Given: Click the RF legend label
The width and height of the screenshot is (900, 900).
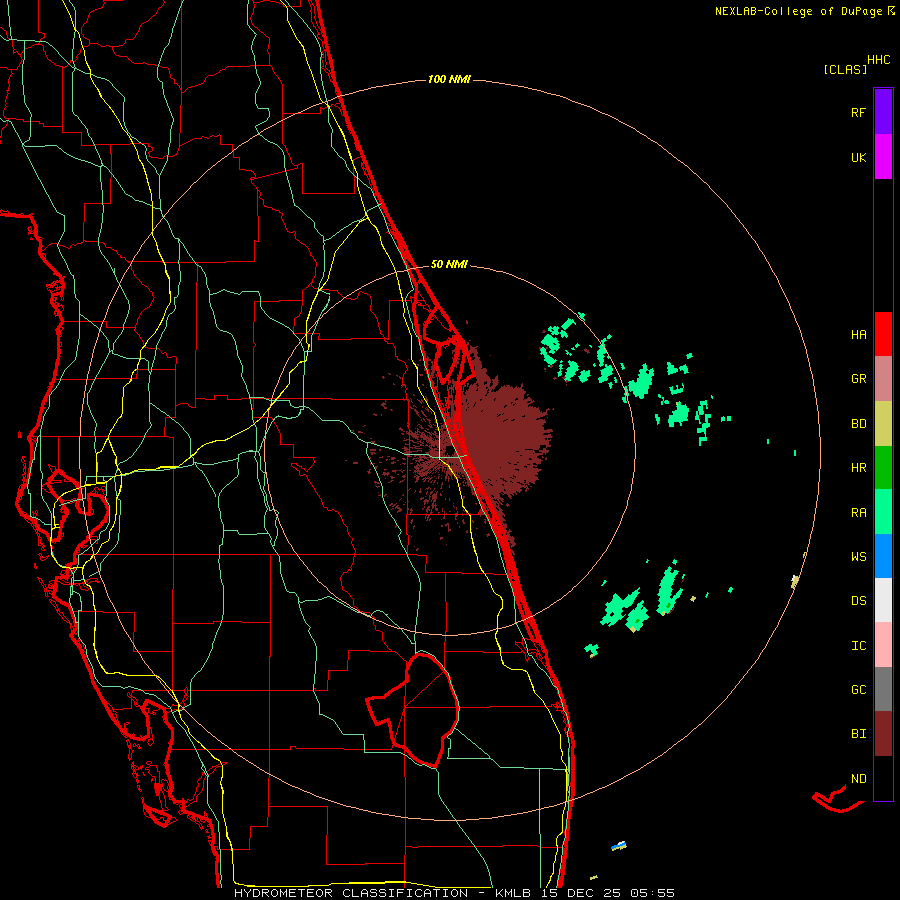Looking at the screenshot, I should pyautogui.click(x=858, y=112).
